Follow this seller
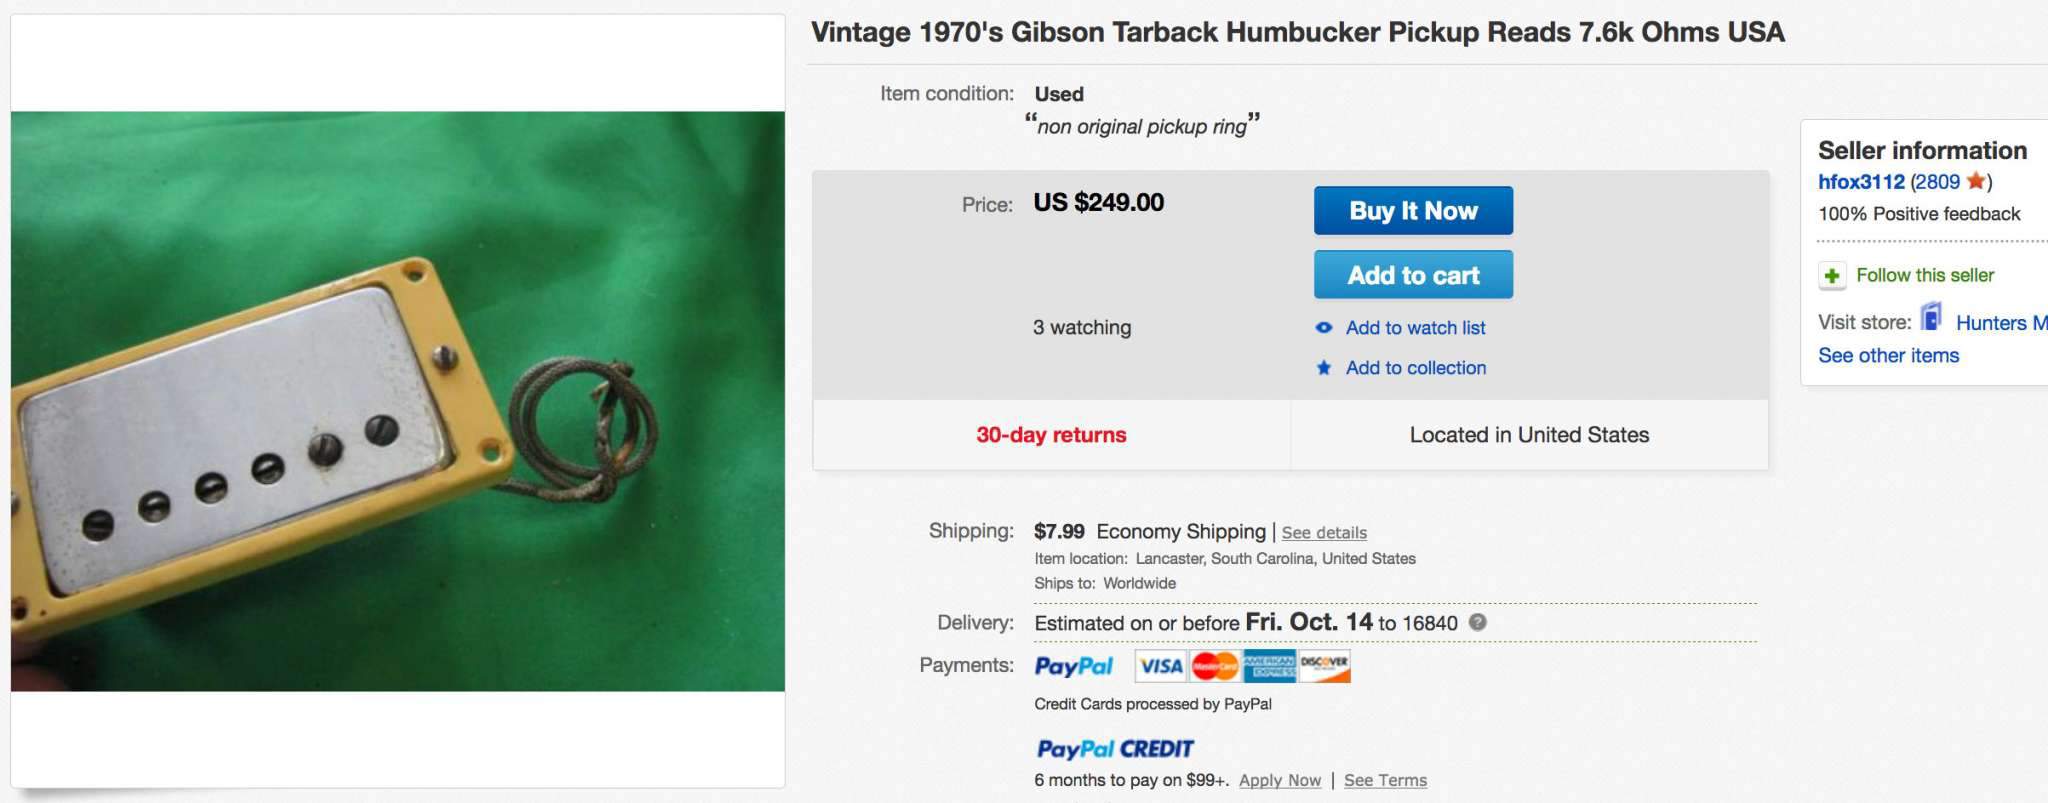2048x803 pixels. 1924,275
